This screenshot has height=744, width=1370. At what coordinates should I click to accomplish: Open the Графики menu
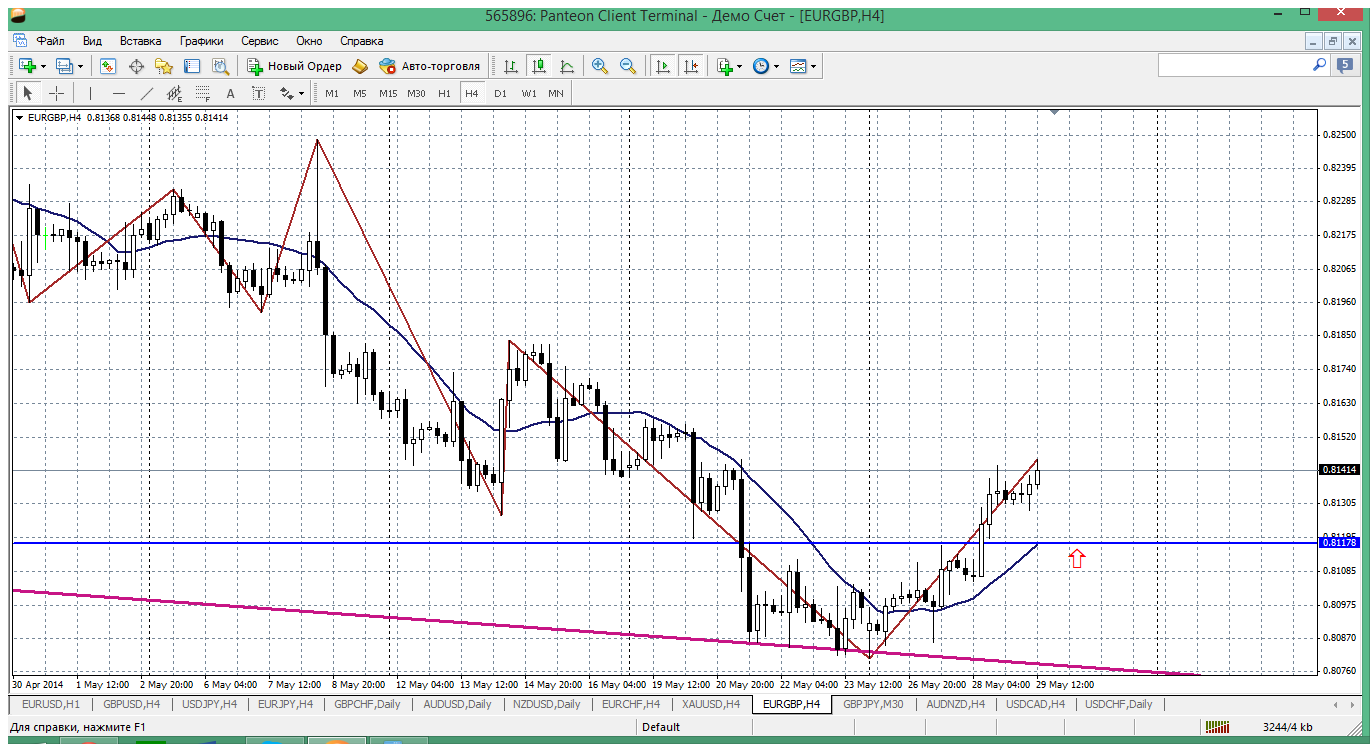pyautogui.click(x=201, y=41)
